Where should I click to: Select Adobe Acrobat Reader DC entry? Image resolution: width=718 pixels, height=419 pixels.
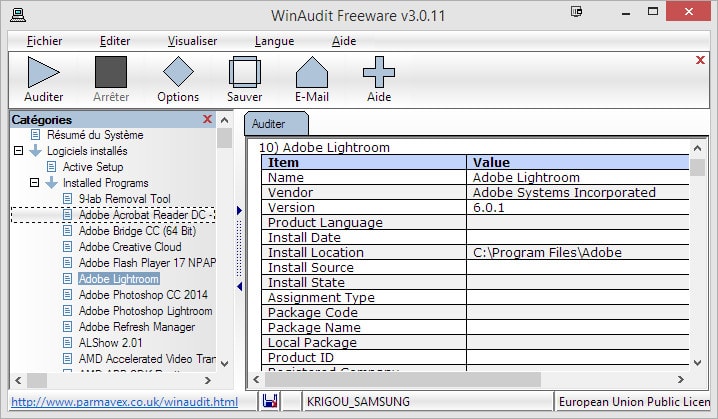click(147, 215)
